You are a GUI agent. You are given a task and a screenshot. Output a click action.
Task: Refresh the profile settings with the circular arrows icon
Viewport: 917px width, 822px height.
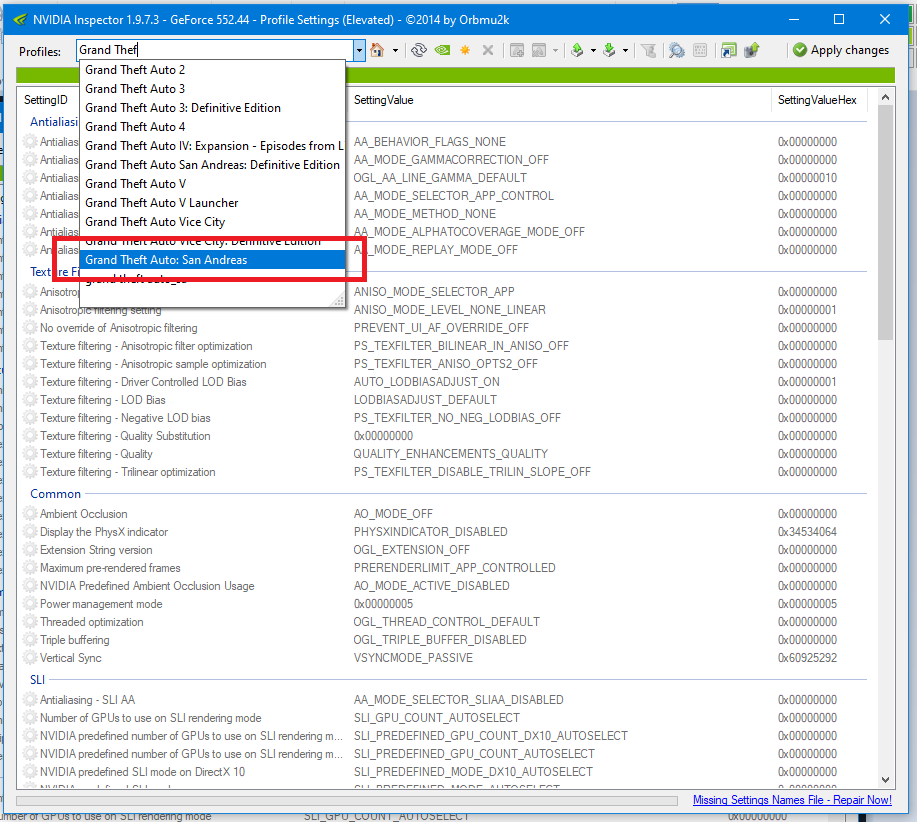tap(419, 50)
